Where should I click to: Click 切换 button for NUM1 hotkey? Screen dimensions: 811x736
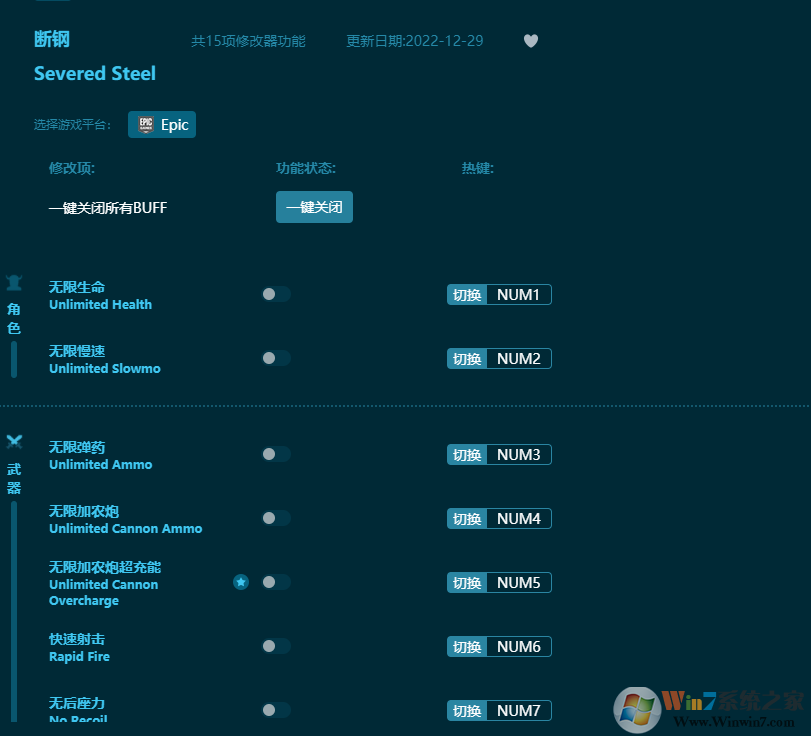click(x=467, y=295)
